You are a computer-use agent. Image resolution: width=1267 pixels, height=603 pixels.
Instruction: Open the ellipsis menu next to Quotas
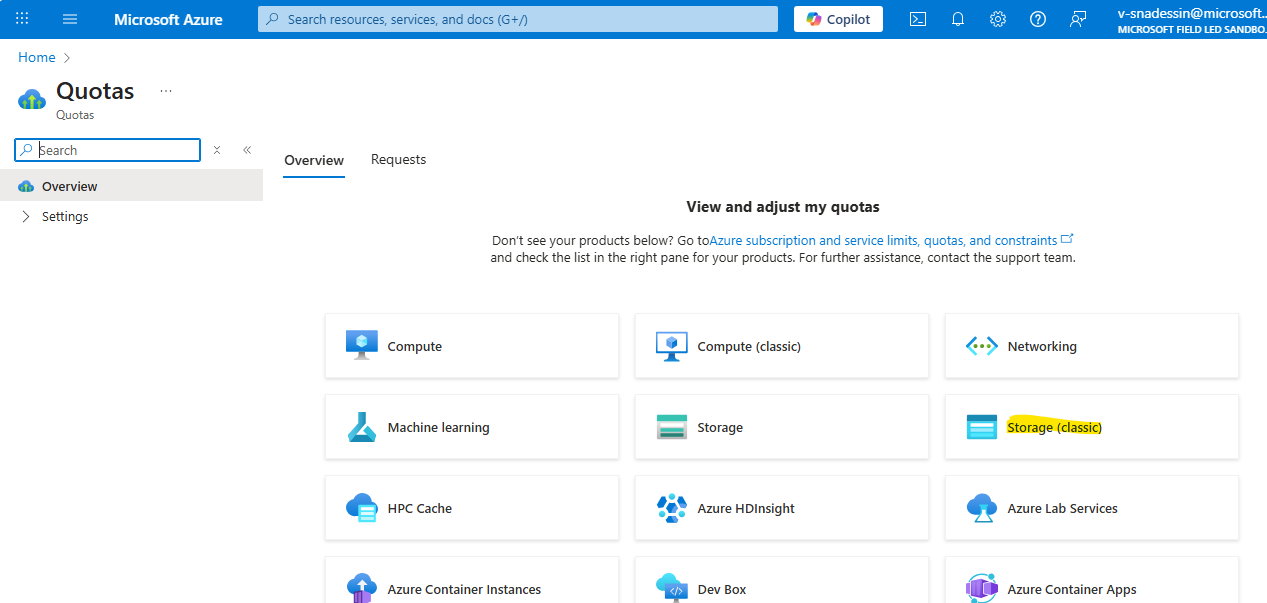(x=166, y=91)
